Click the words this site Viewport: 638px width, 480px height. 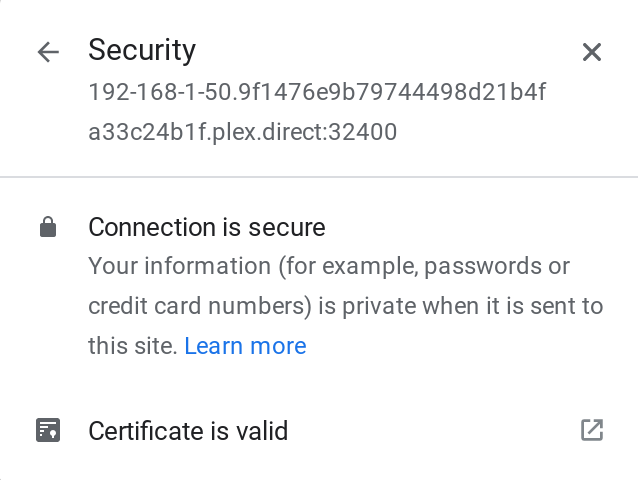(x=132, y=346)
